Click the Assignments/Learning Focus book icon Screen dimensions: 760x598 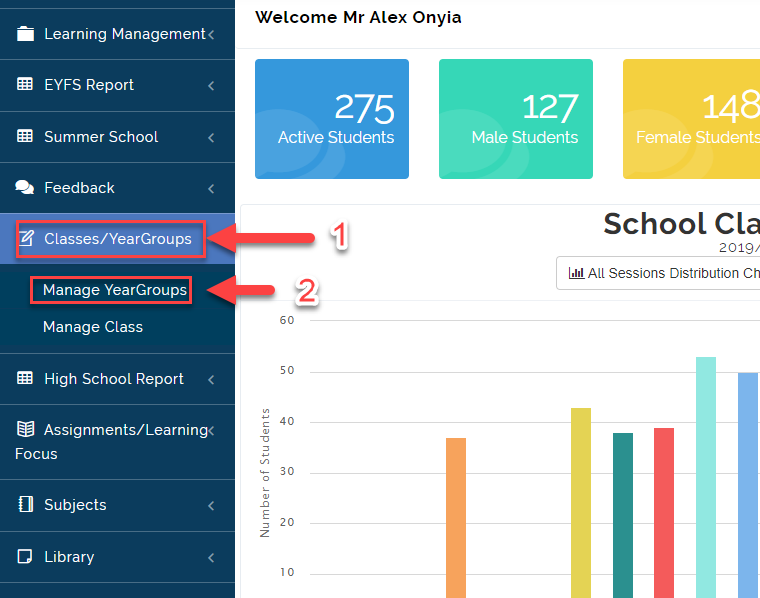(x=25, y=429)
